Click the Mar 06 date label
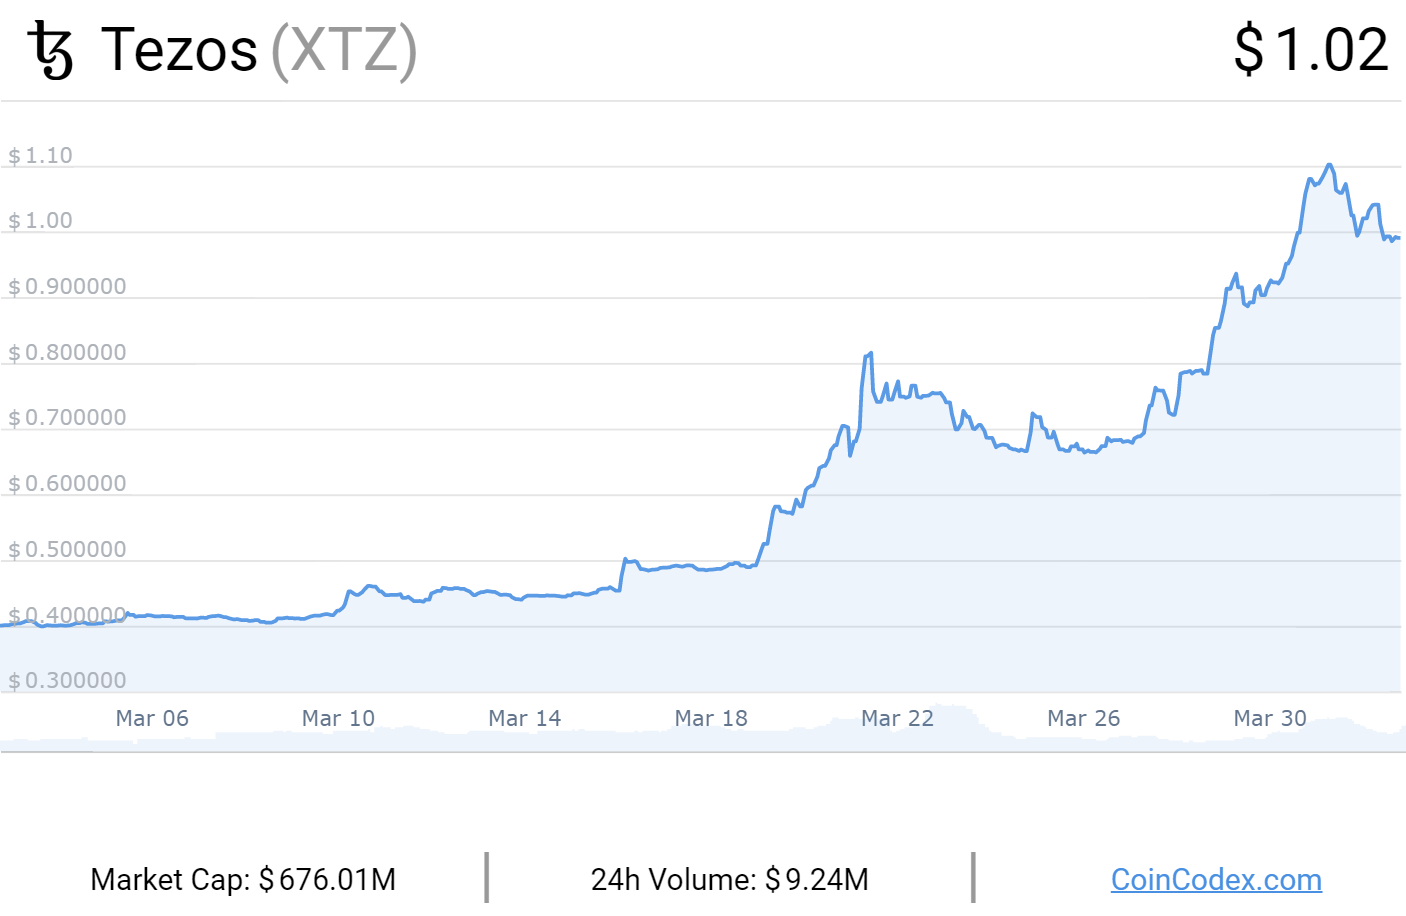The image size is (1406, 916). coord(152,718)
